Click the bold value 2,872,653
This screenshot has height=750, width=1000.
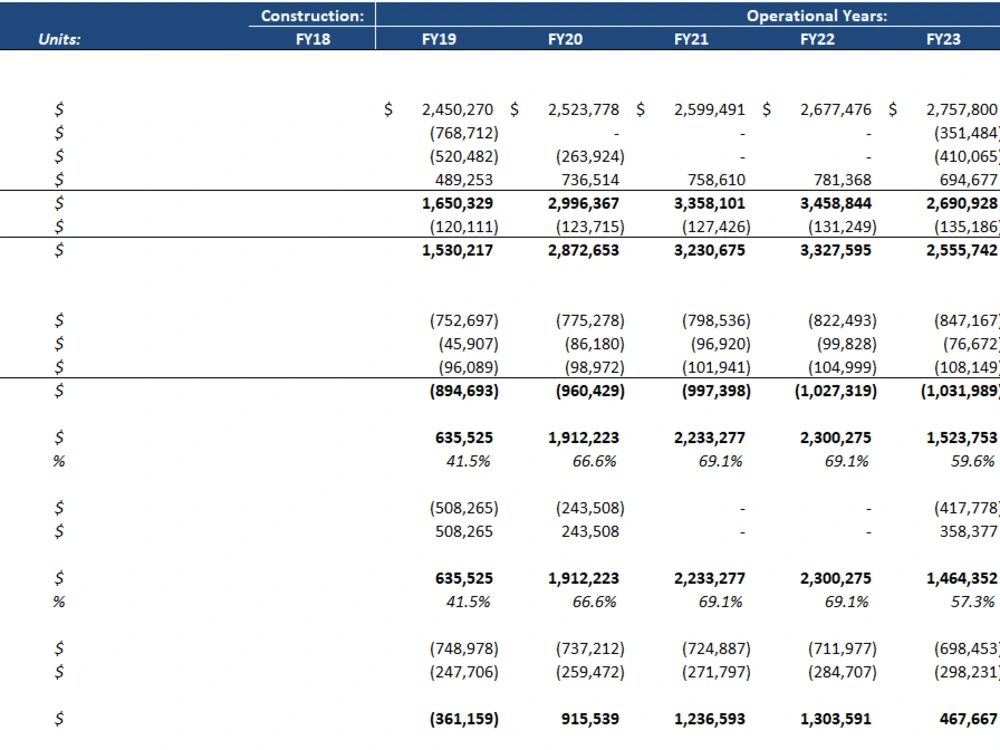584,250
